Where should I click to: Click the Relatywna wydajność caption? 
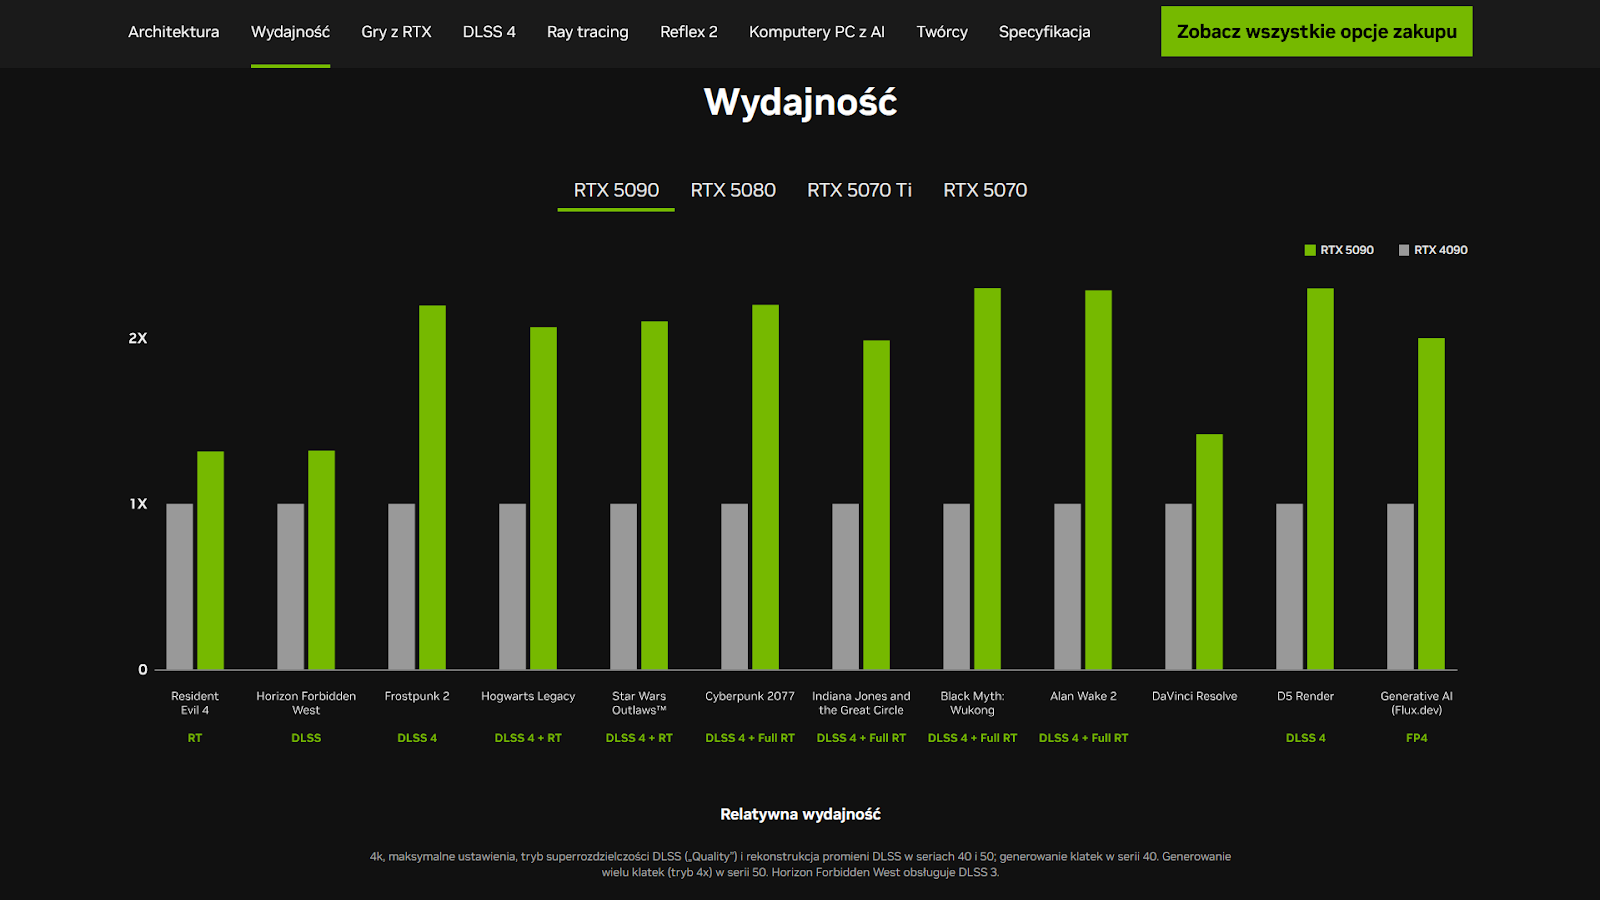pos(800,814)
